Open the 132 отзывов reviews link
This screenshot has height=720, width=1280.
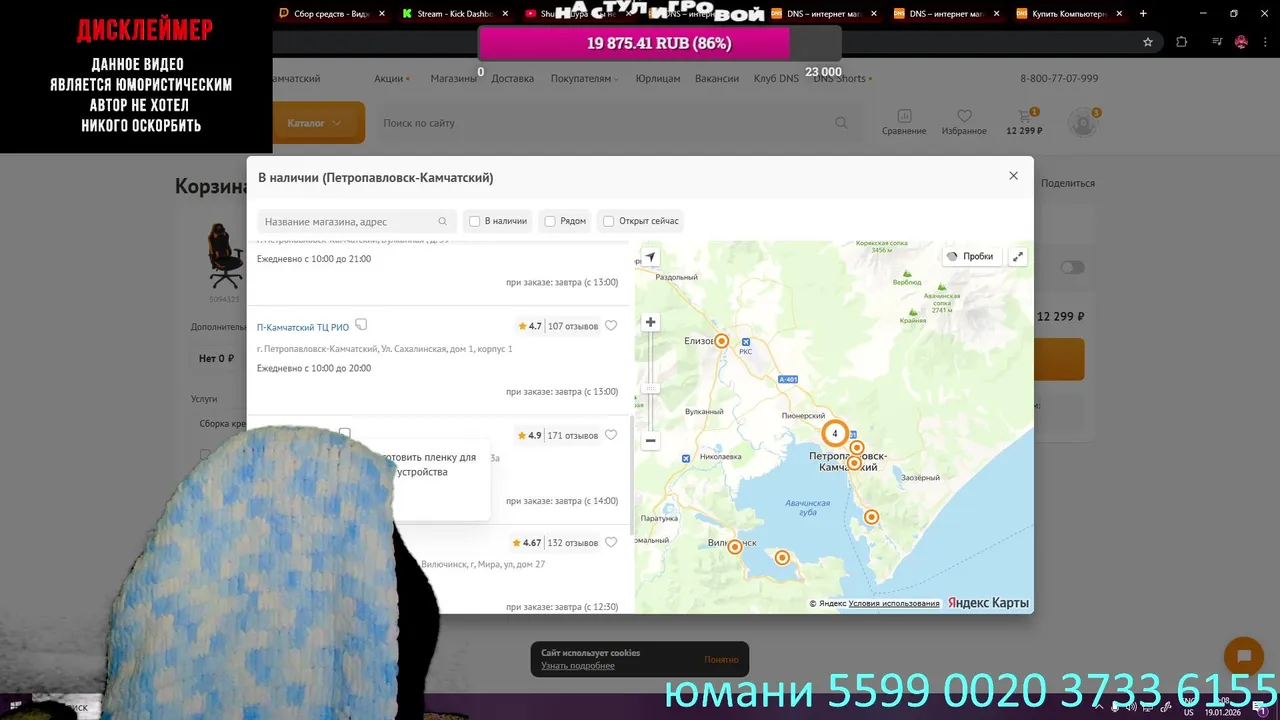573,543
